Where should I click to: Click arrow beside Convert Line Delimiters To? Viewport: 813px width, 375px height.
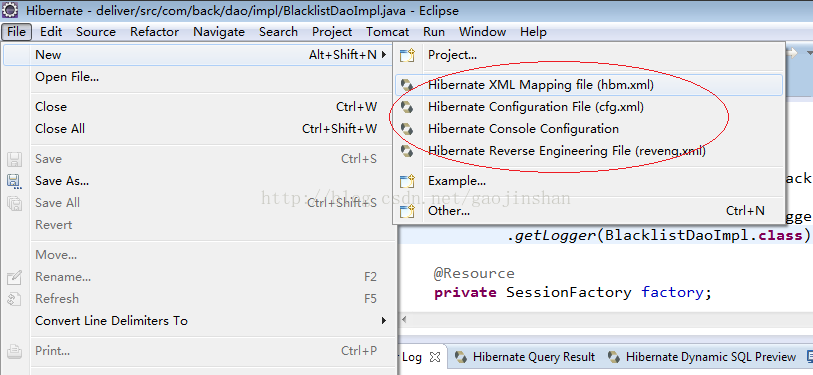pyautogui.click(x=384, y=321)
